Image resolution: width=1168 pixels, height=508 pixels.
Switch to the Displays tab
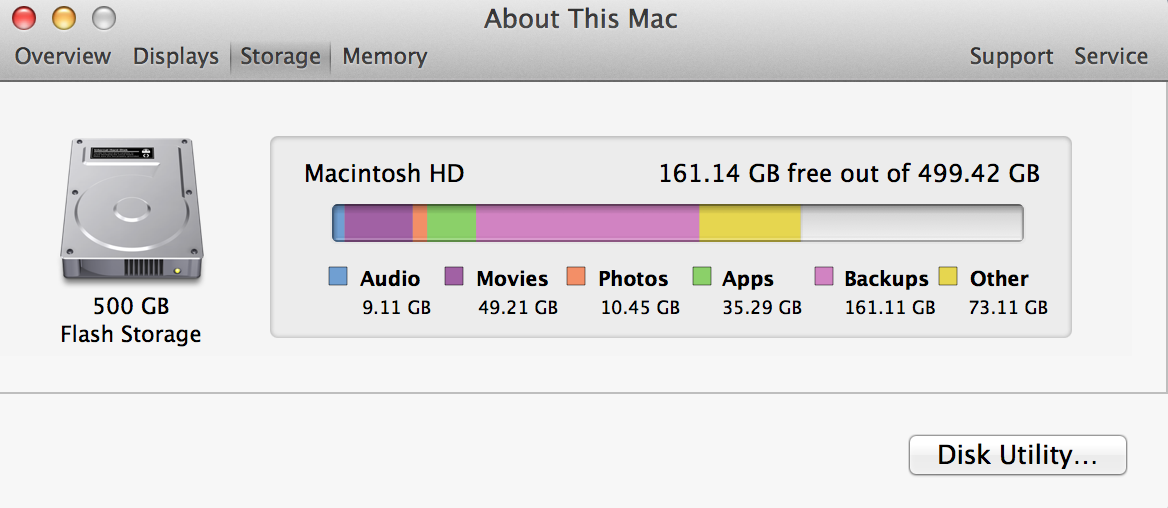pyautogui.click(x=176, y=57)
